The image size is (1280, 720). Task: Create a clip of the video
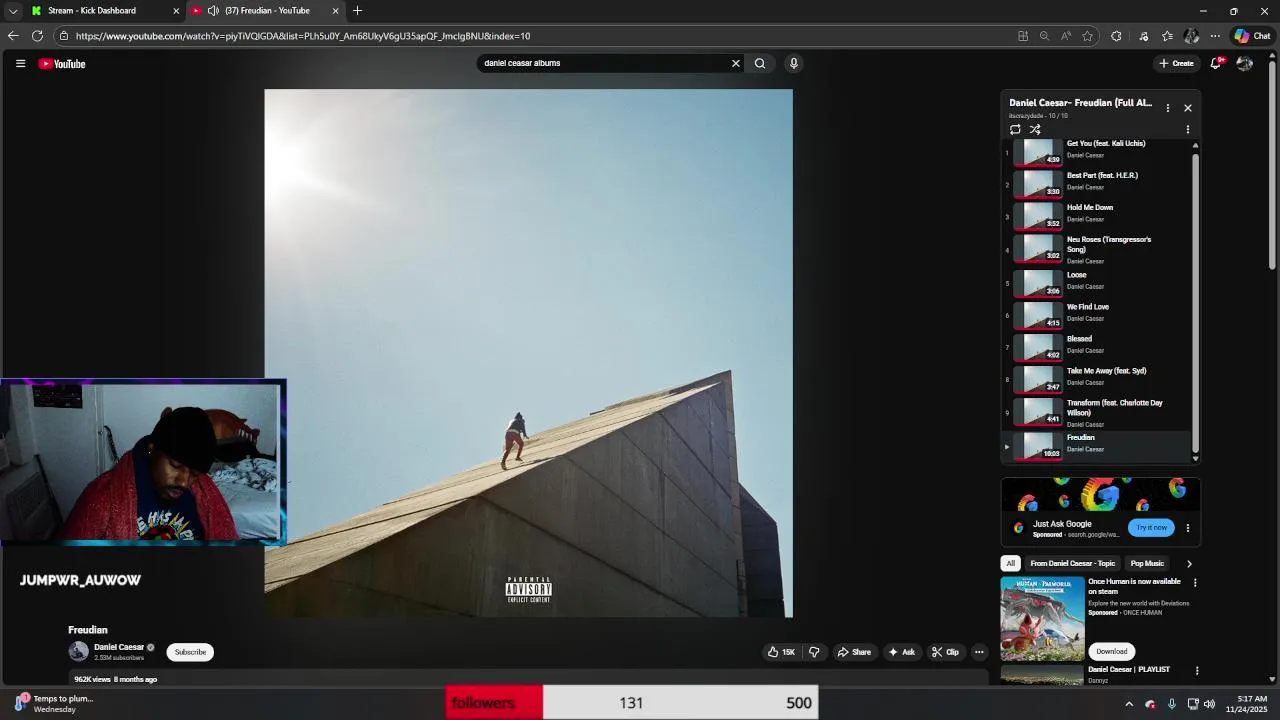coord(945,652)
